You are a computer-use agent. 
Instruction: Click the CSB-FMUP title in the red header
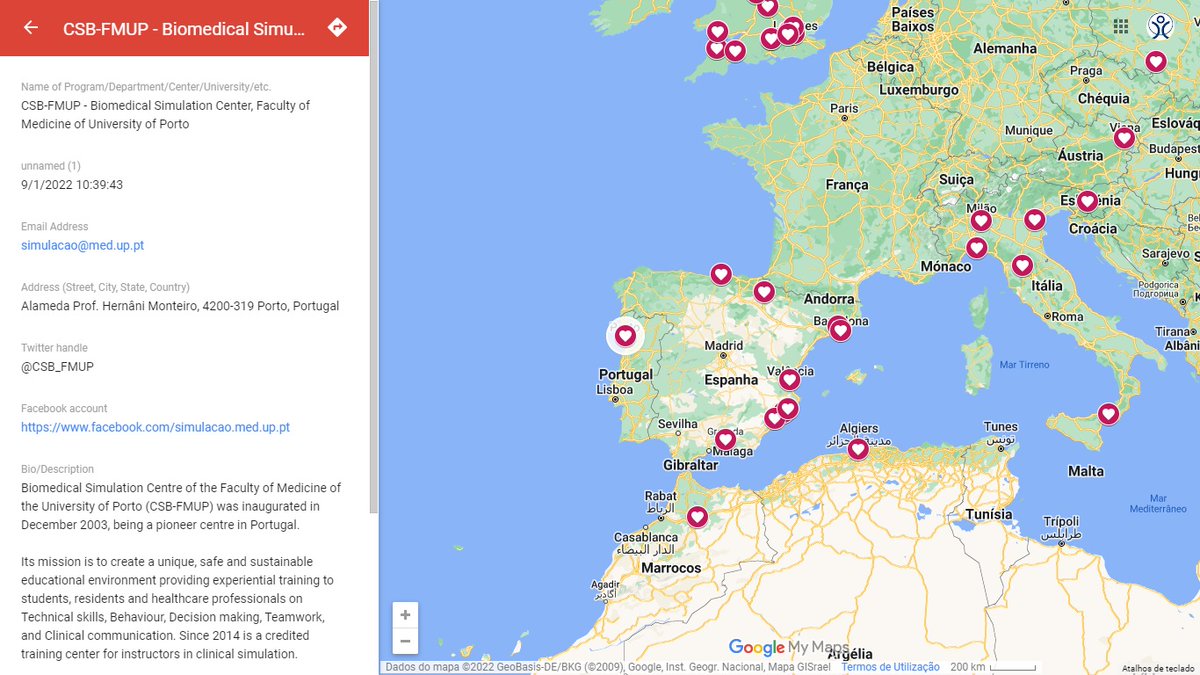click(184, 29)
